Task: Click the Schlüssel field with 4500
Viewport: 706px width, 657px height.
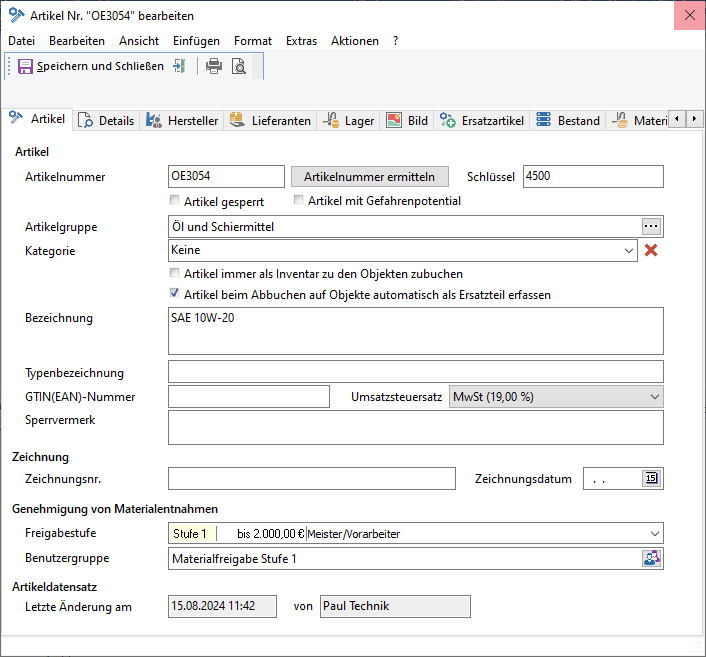Action: (x=593, y=176)
